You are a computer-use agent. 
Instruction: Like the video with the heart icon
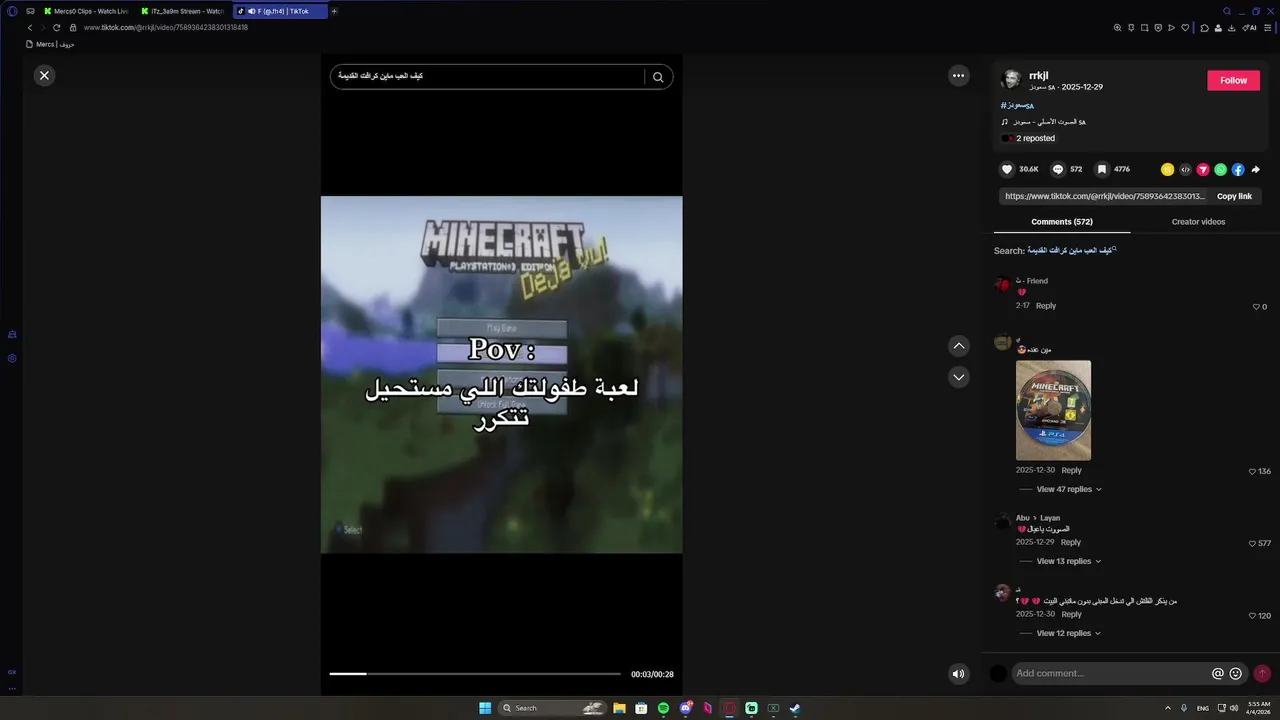tap(1007, 170)
